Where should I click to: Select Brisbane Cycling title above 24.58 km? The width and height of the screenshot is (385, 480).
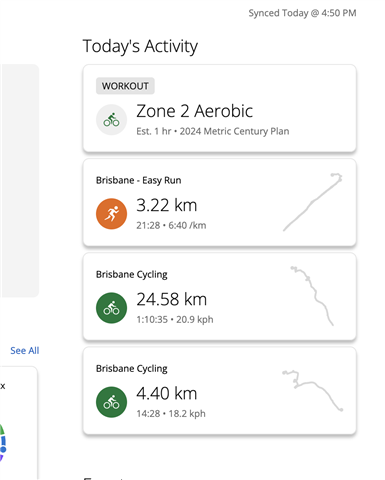coord(132,275)
